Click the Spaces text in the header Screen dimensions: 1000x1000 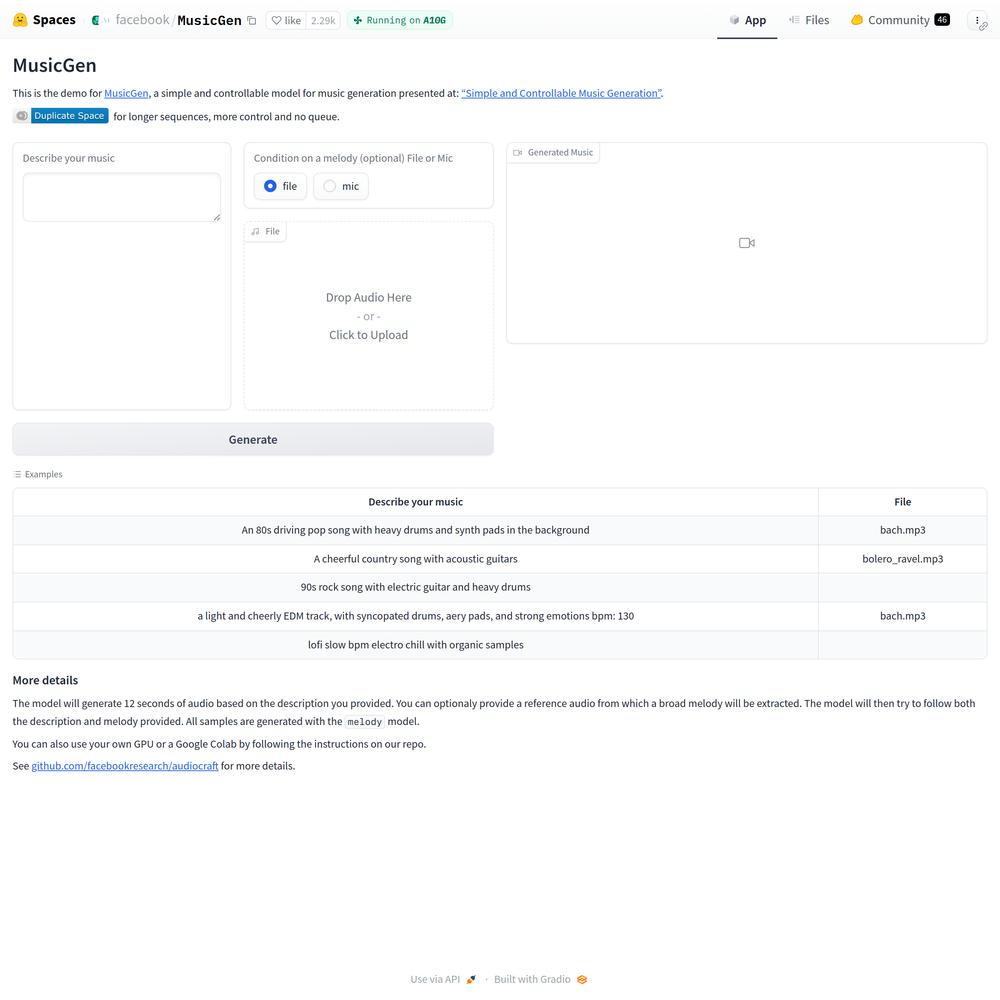tap(54, 20)
